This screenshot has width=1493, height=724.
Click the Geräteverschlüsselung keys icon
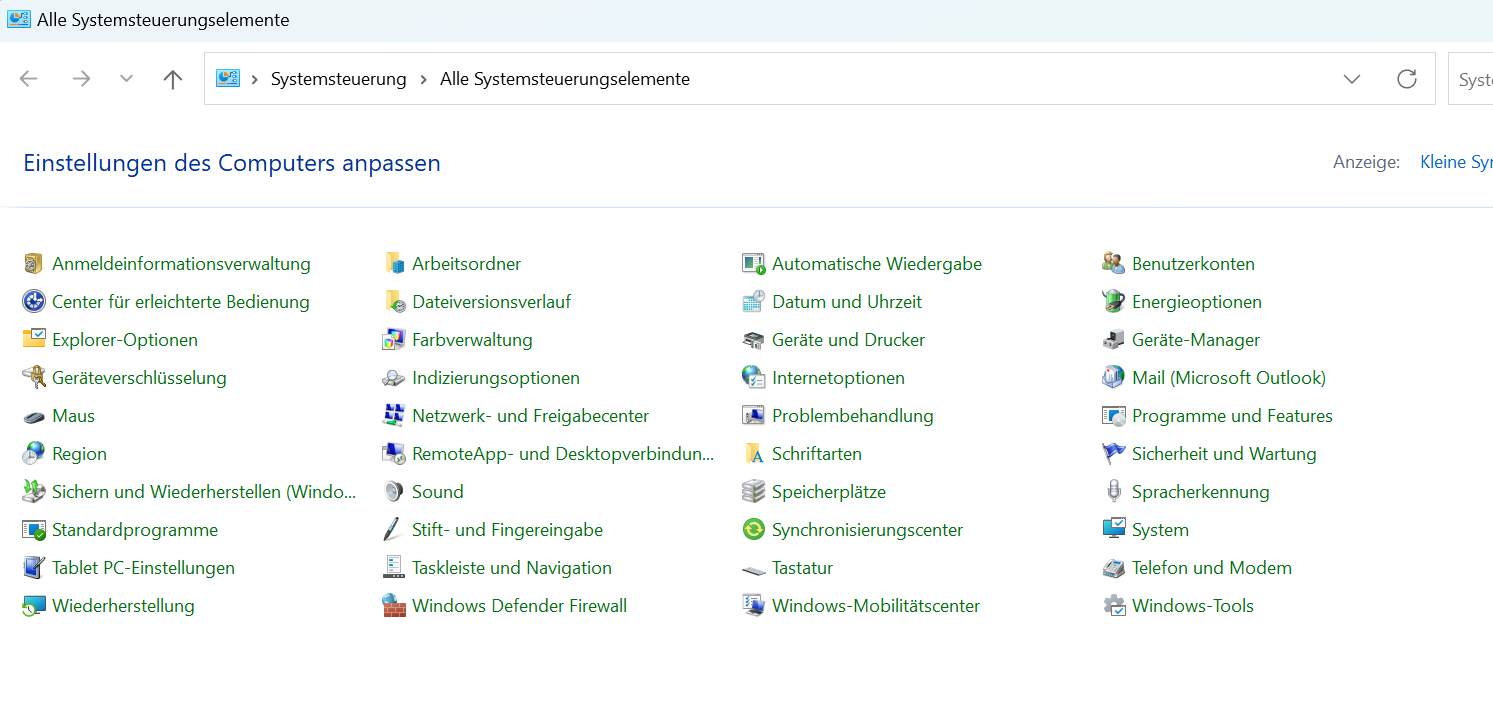pos(34,378)
